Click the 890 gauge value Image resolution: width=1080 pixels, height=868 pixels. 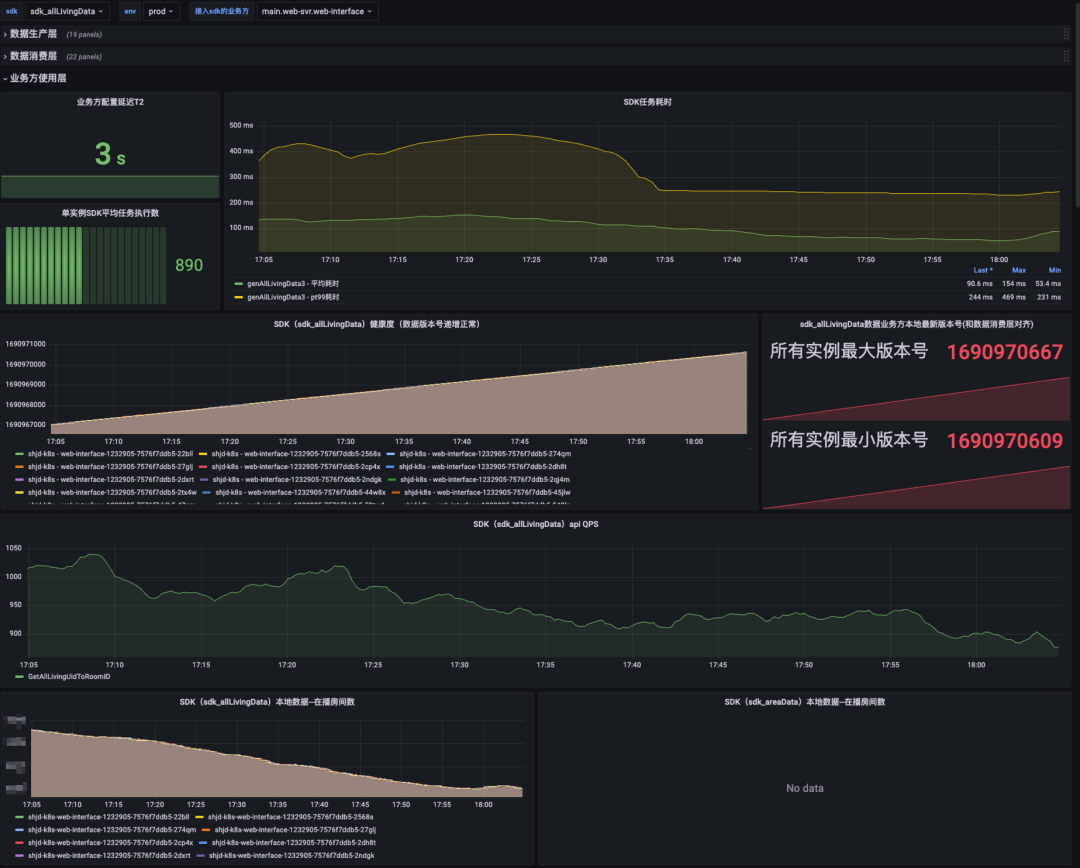(189, 265)
